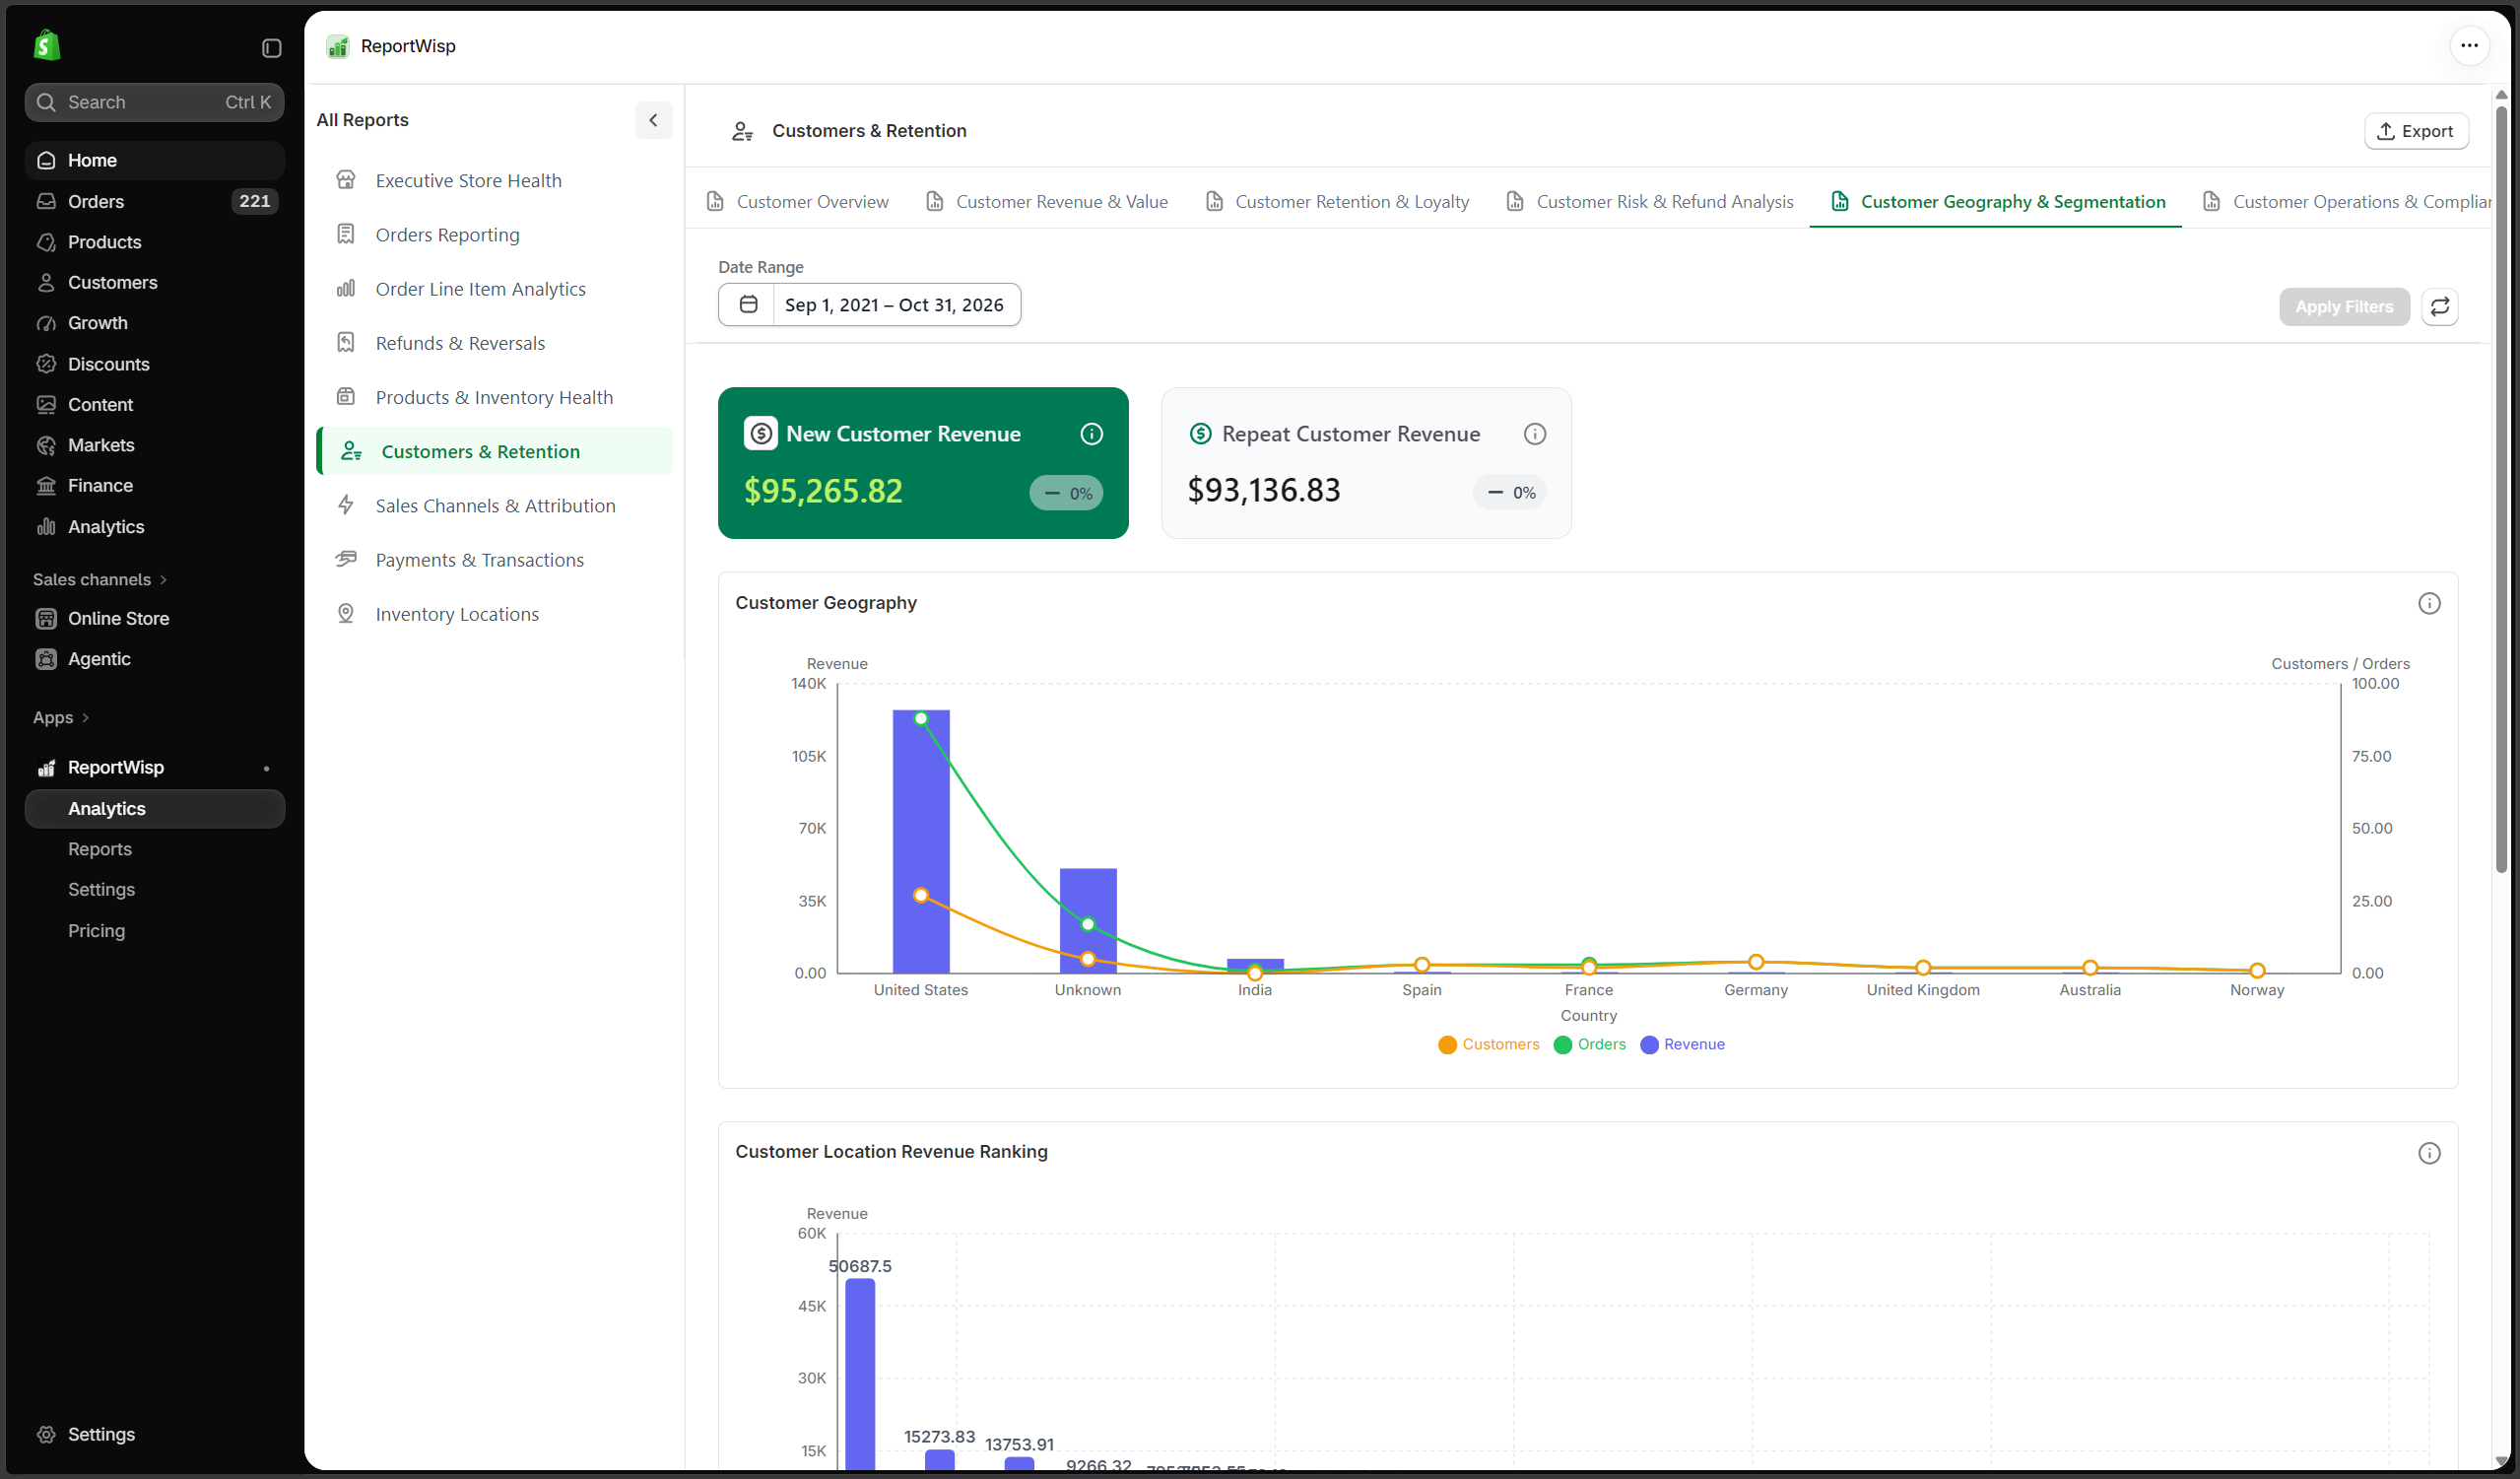
Task: Expand the Sales channels section
Action: pos(99,579)
